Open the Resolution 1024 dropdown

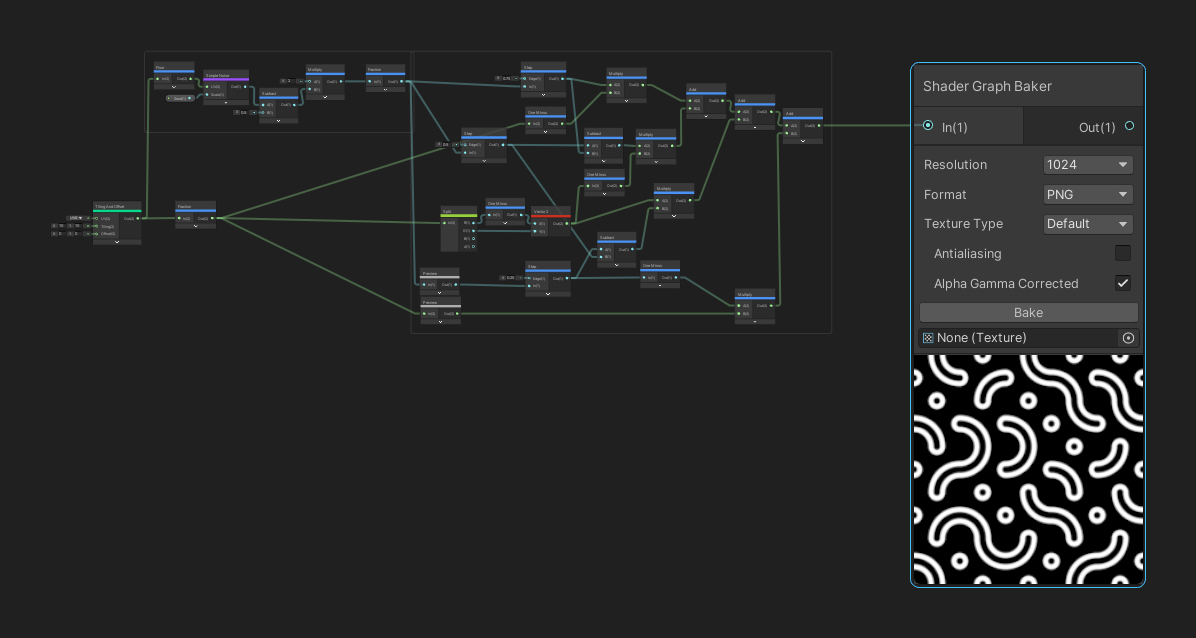pyautogui.click(x=1088, y=165)
